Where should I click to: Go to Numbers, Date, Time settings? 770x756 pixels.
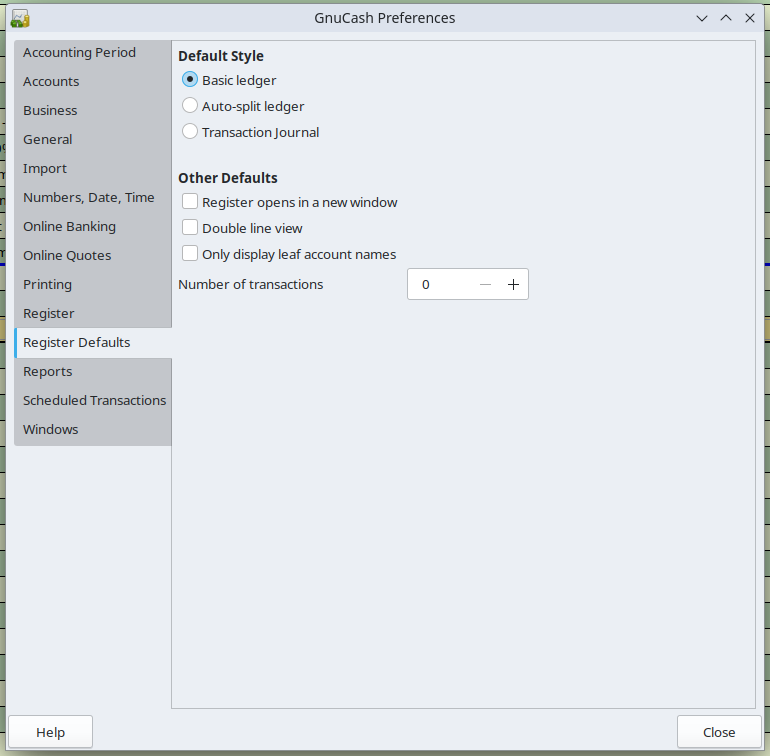point(88,197)
